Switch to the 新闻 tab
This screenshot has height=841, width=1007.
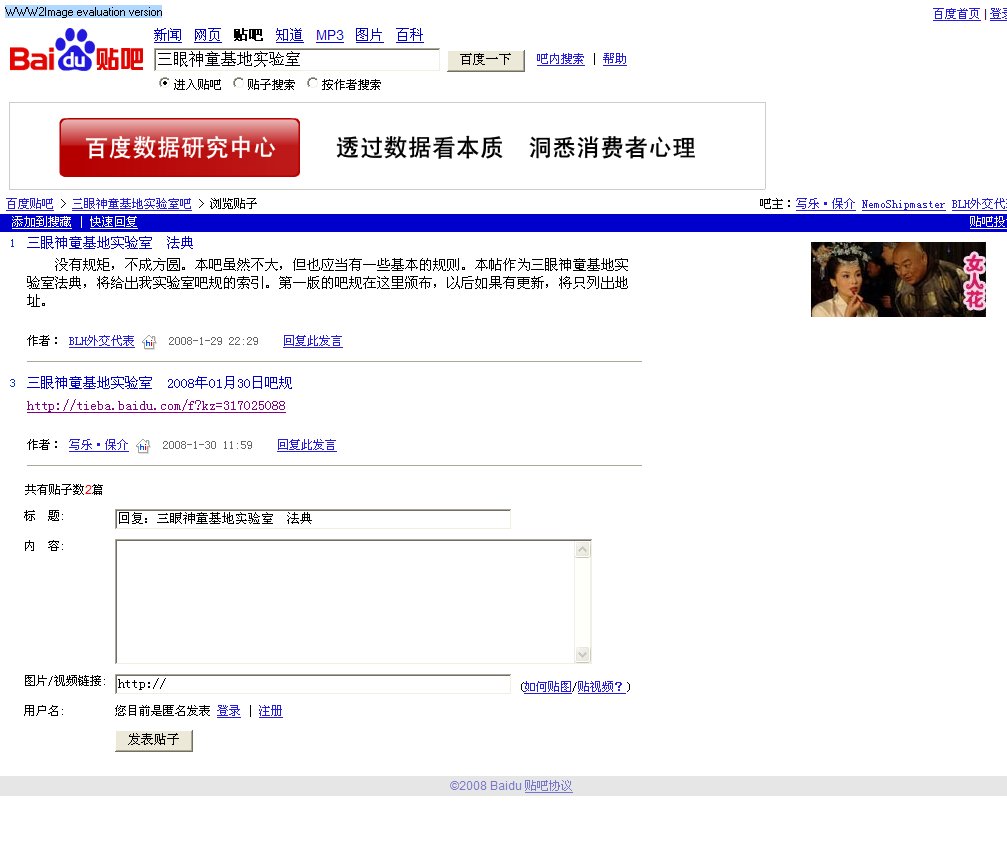point(167,35)
